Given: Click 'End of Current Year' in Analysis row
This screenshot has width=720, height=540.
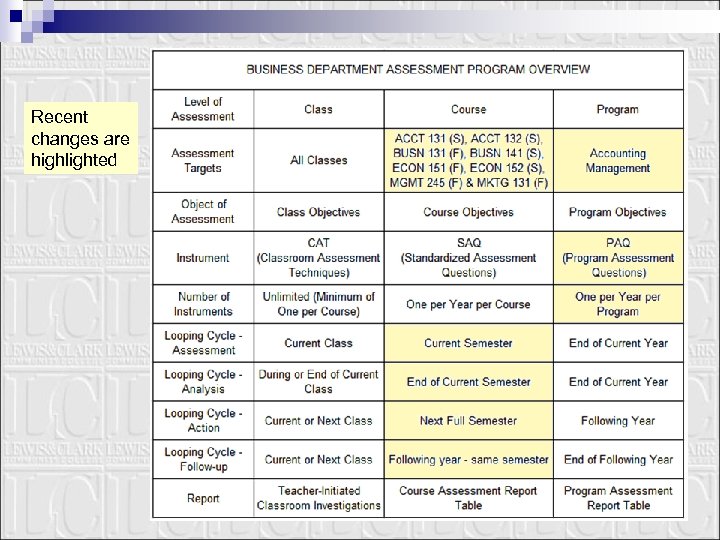Looking at the screenshot, I should (x=618, y=382).
